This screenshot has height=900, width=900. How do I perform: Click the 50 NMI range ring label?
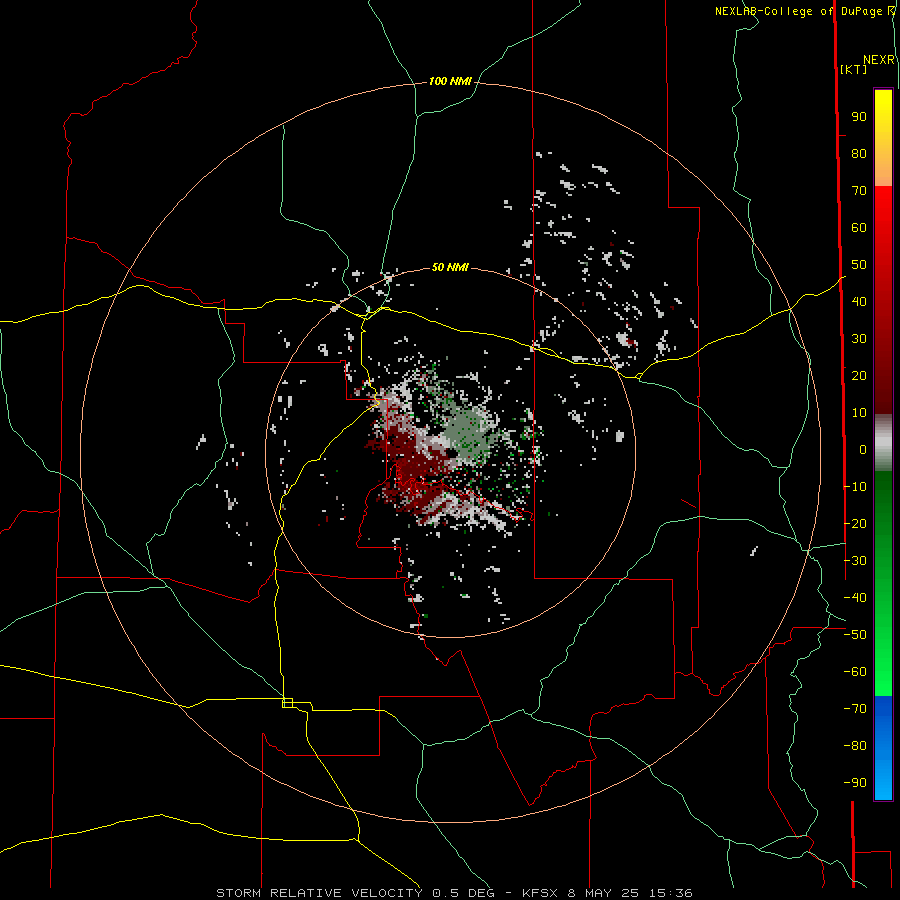(450, 267)
